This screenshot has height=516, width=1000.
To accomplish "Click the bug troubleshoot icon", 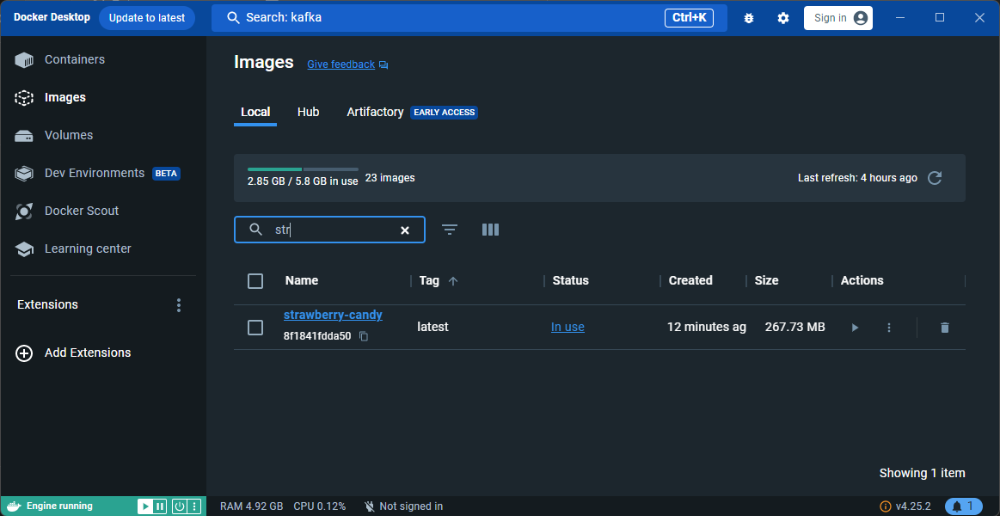I will (x=749, y=18).
